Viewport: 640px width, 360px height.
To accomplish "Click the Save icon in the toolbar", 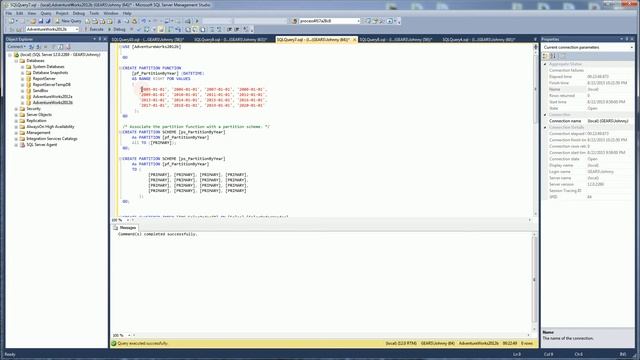I will coord(40,21).
